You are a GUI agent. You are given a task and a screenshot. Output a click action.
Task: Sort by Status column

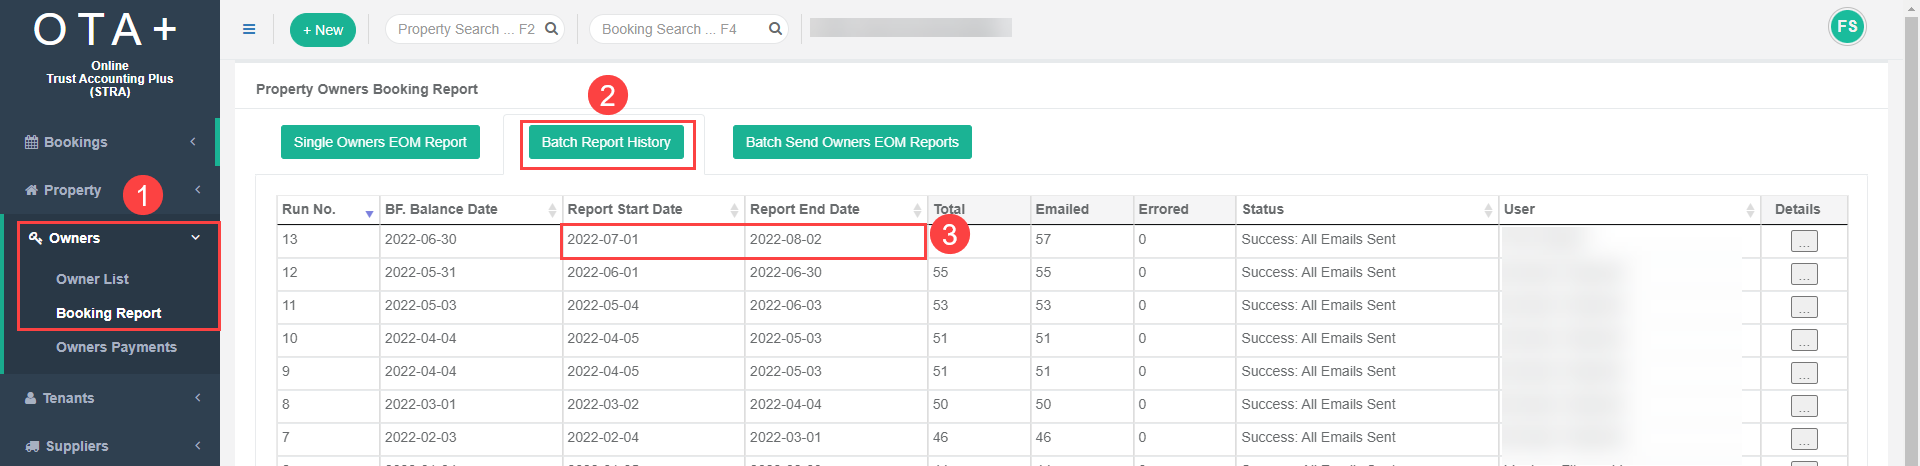(x=1367, y=209)
